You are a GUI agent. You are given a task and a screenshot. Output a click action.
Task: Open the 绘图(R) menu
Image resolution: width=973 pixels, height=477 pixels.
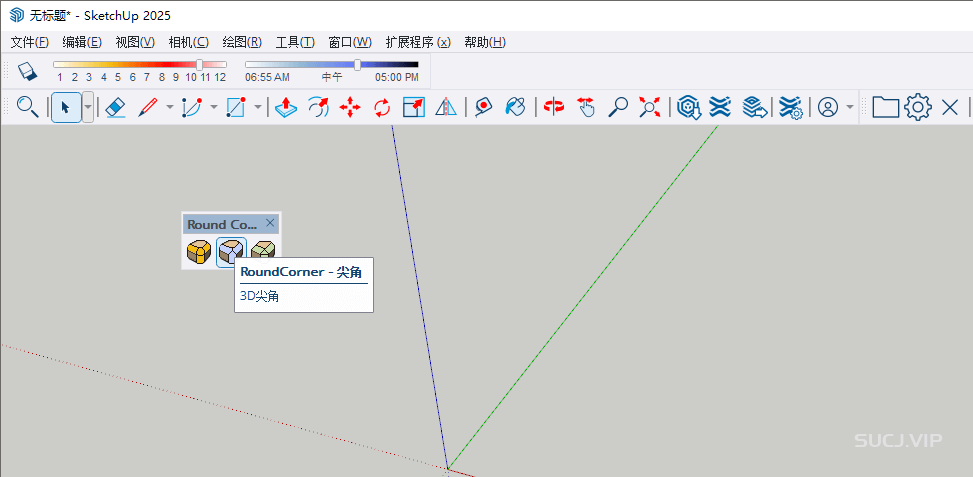pyautogui.click(x=242, y=42)
